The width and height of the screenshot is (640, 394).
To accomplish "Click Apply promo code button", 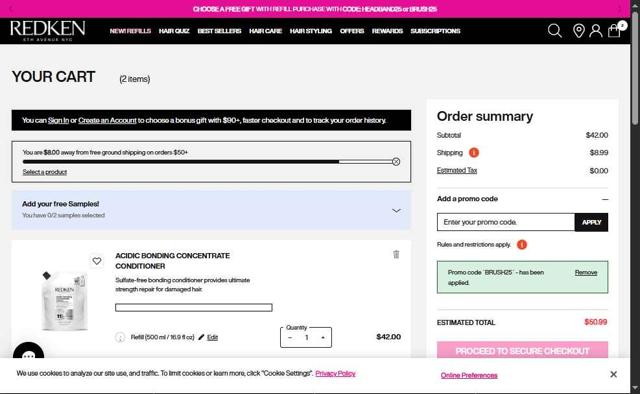I will [x=591, y=222].
